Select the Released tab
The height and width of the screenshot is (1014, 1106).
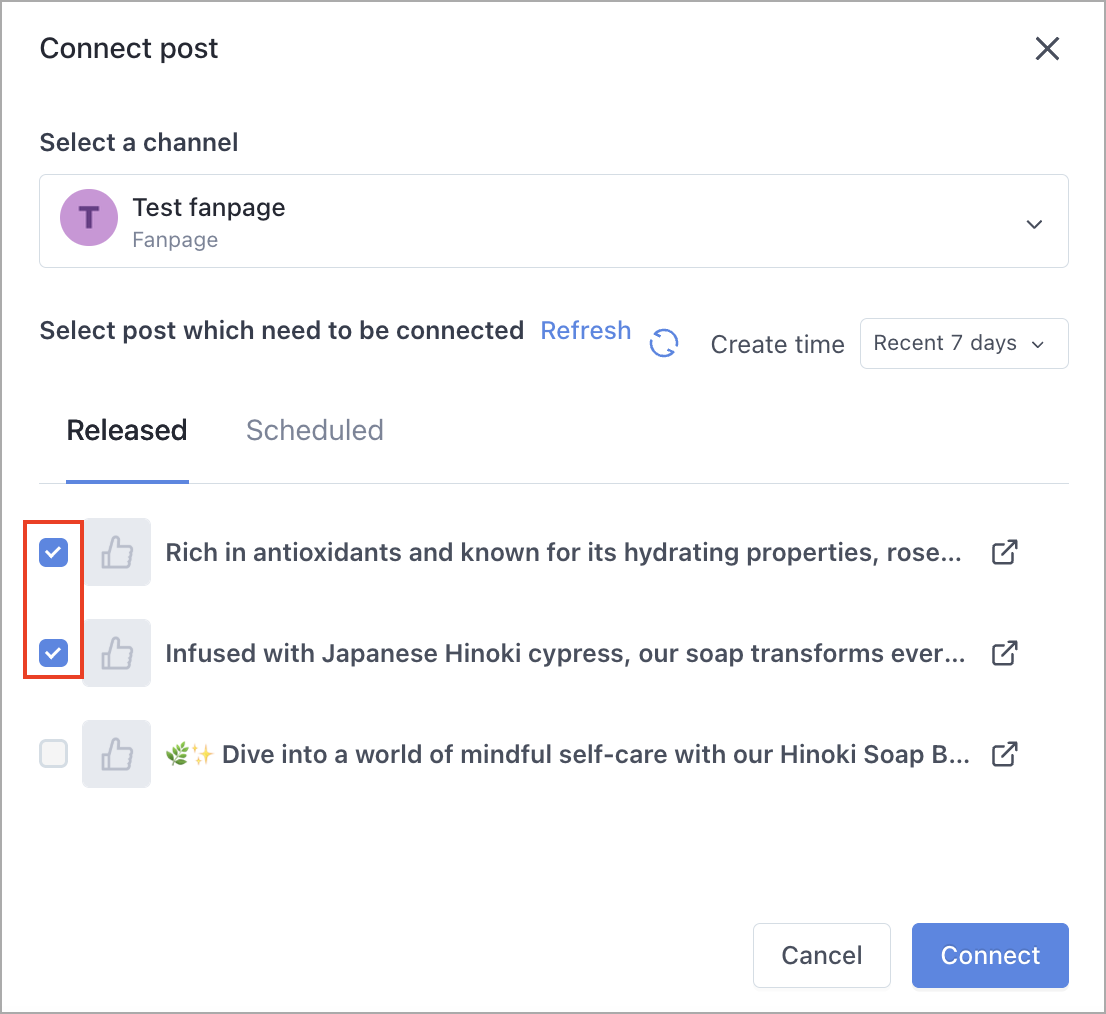(127, 430)
